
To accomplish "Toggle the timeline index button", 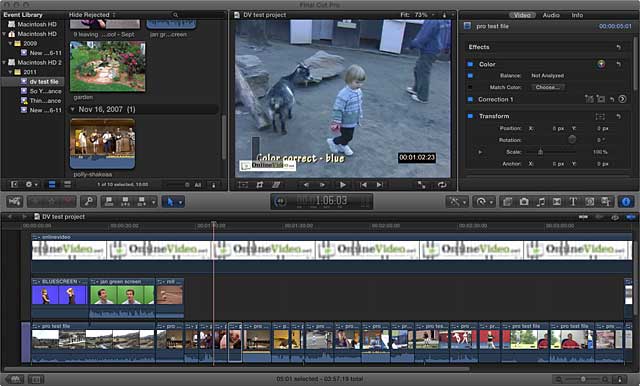I will (x=36, y=379).
